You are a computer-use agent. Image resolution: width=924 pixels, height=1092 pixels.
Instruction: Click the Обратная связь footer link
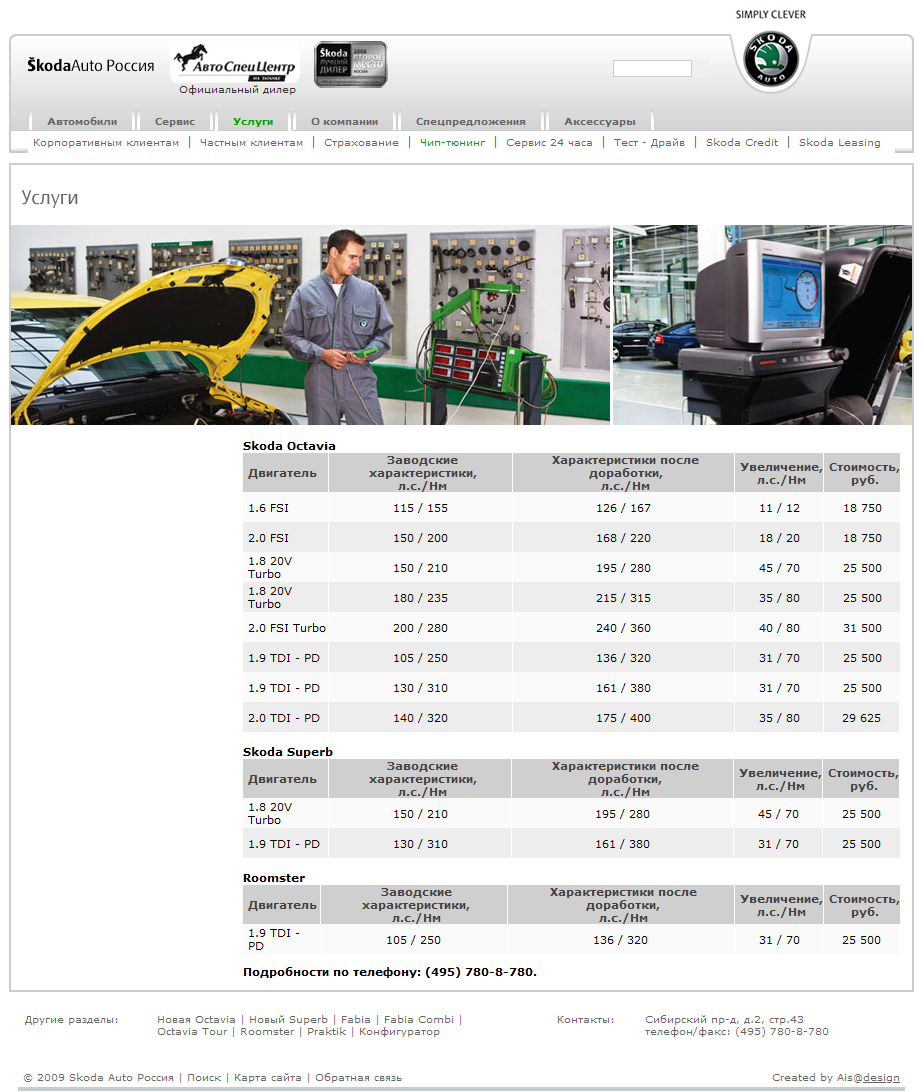coord(359,1077)
